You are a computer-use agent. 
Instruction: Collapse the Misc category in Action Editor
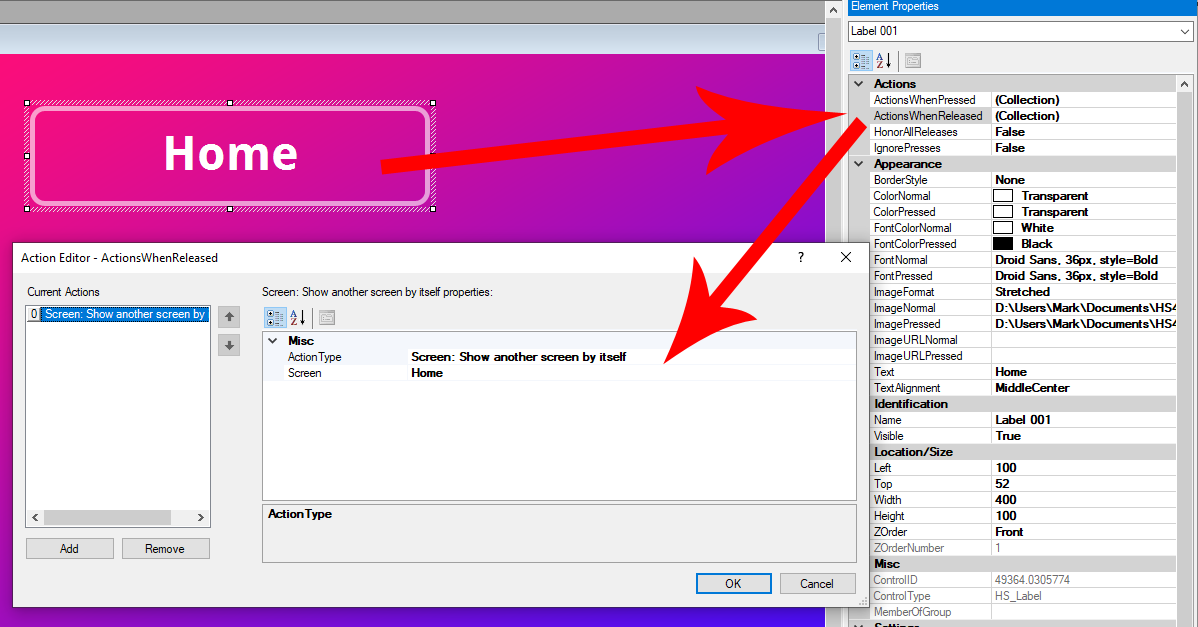[273, 341]
